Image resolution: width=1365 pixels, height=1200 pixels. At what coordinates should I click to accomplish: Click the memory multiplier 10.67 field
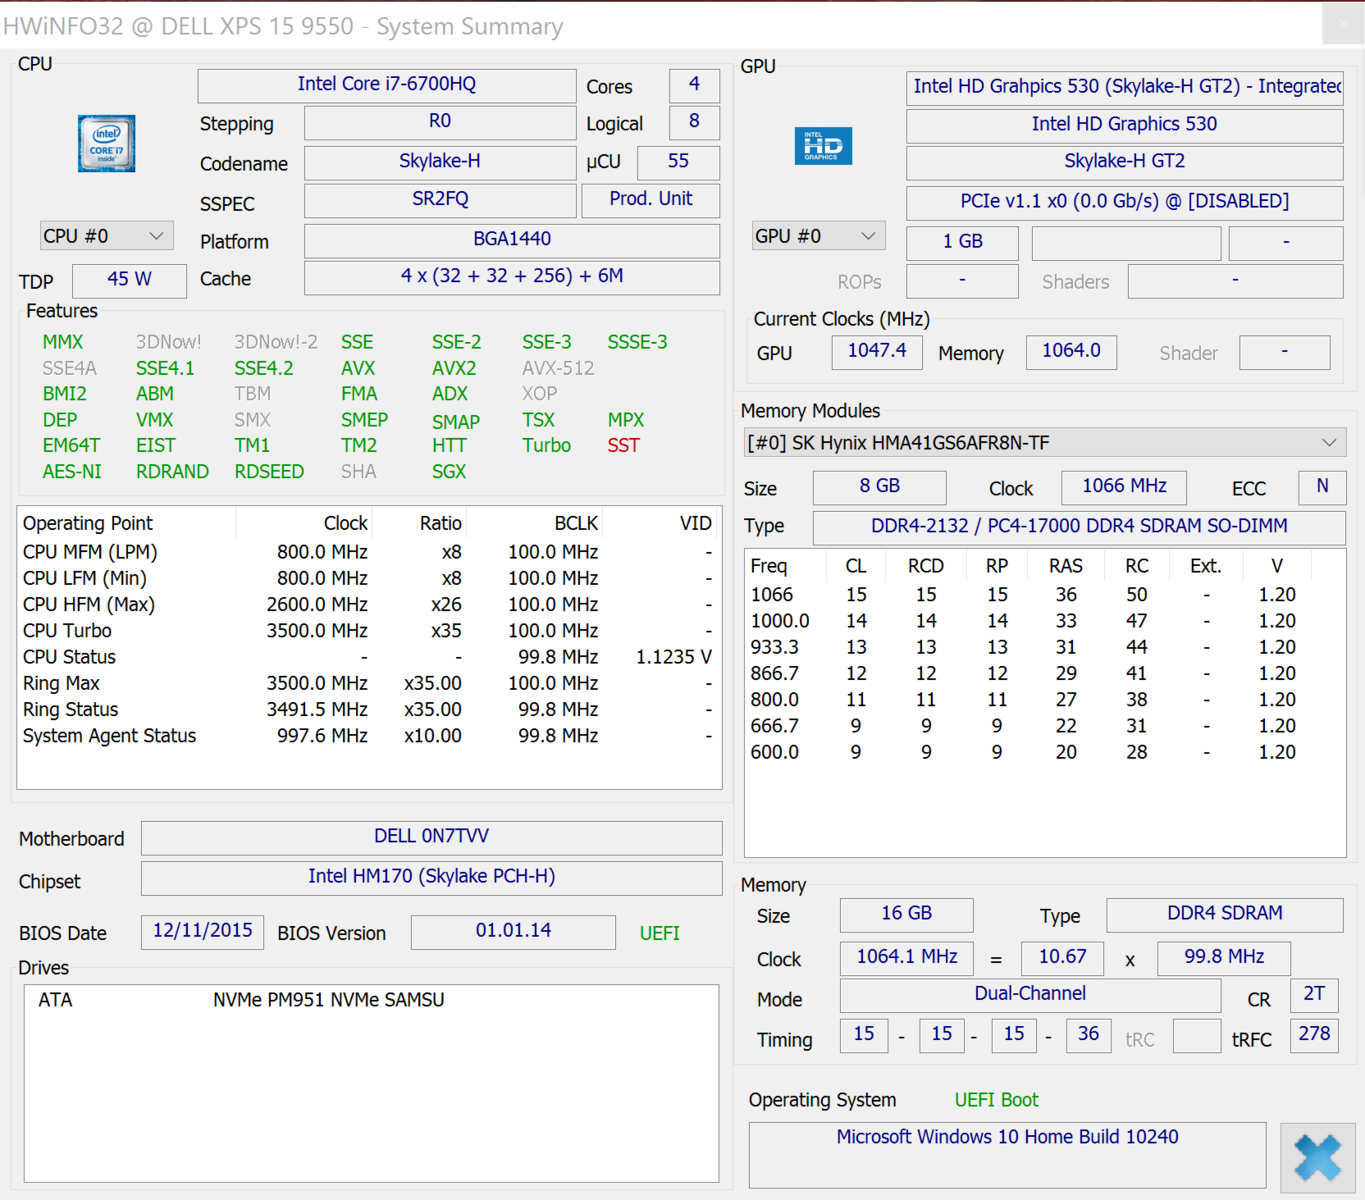1062,957
